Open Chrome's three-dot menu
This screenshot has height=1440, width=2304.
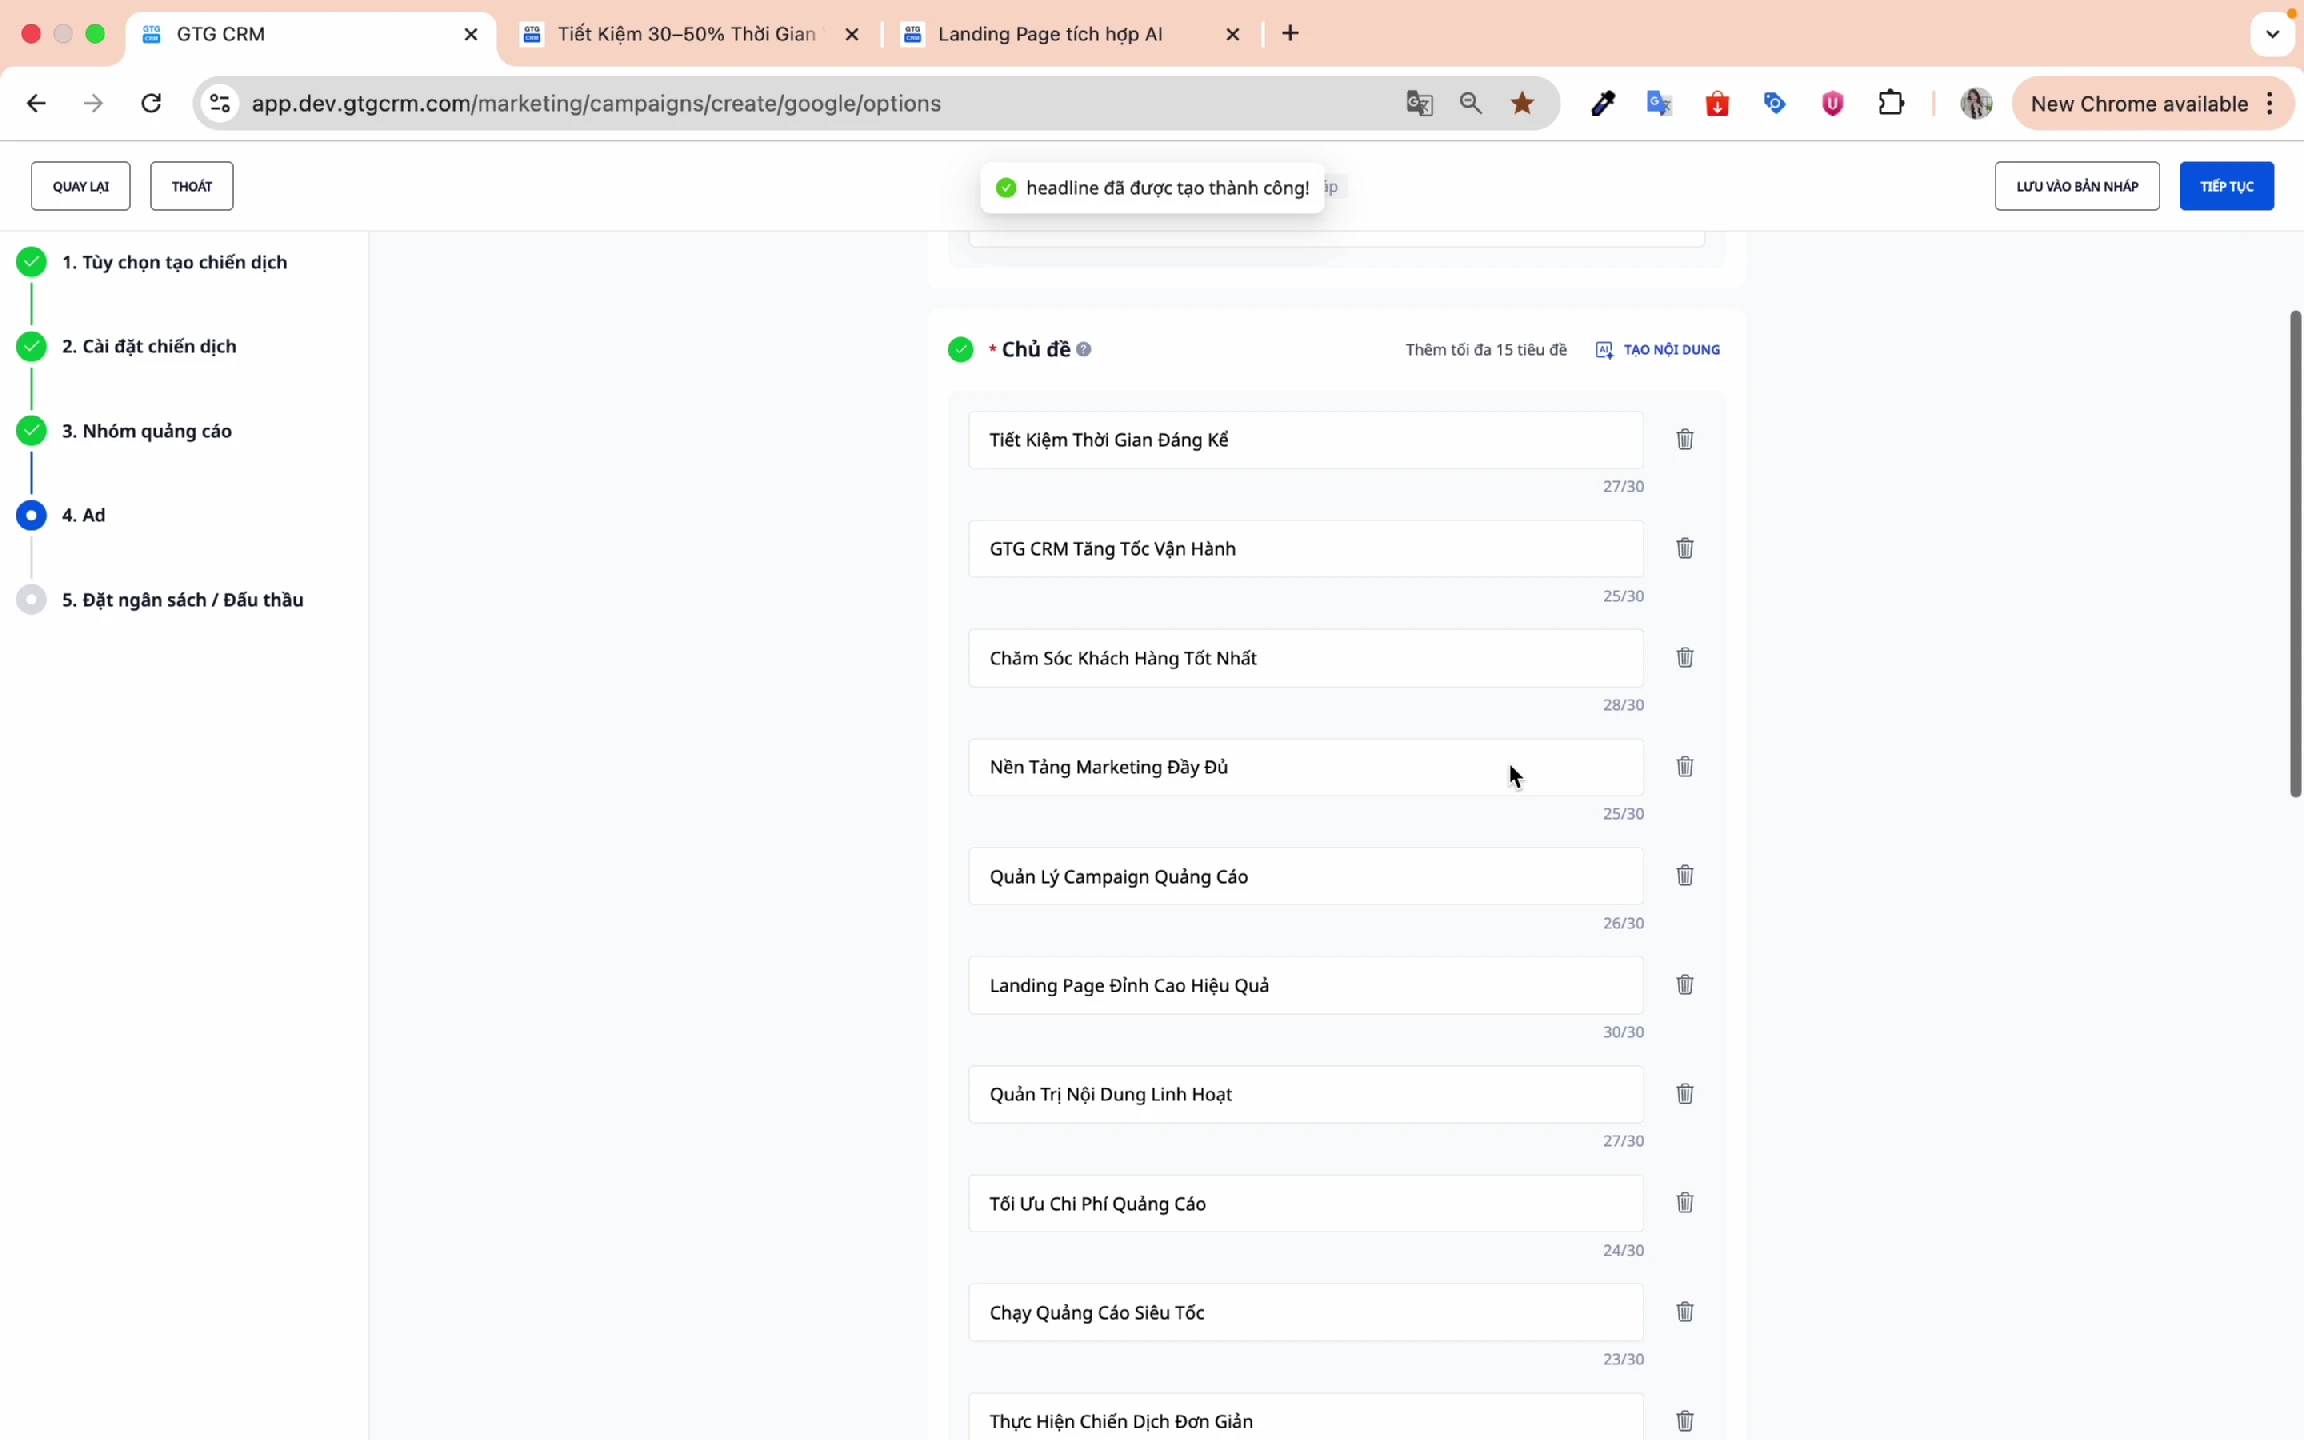(2270, 104)
